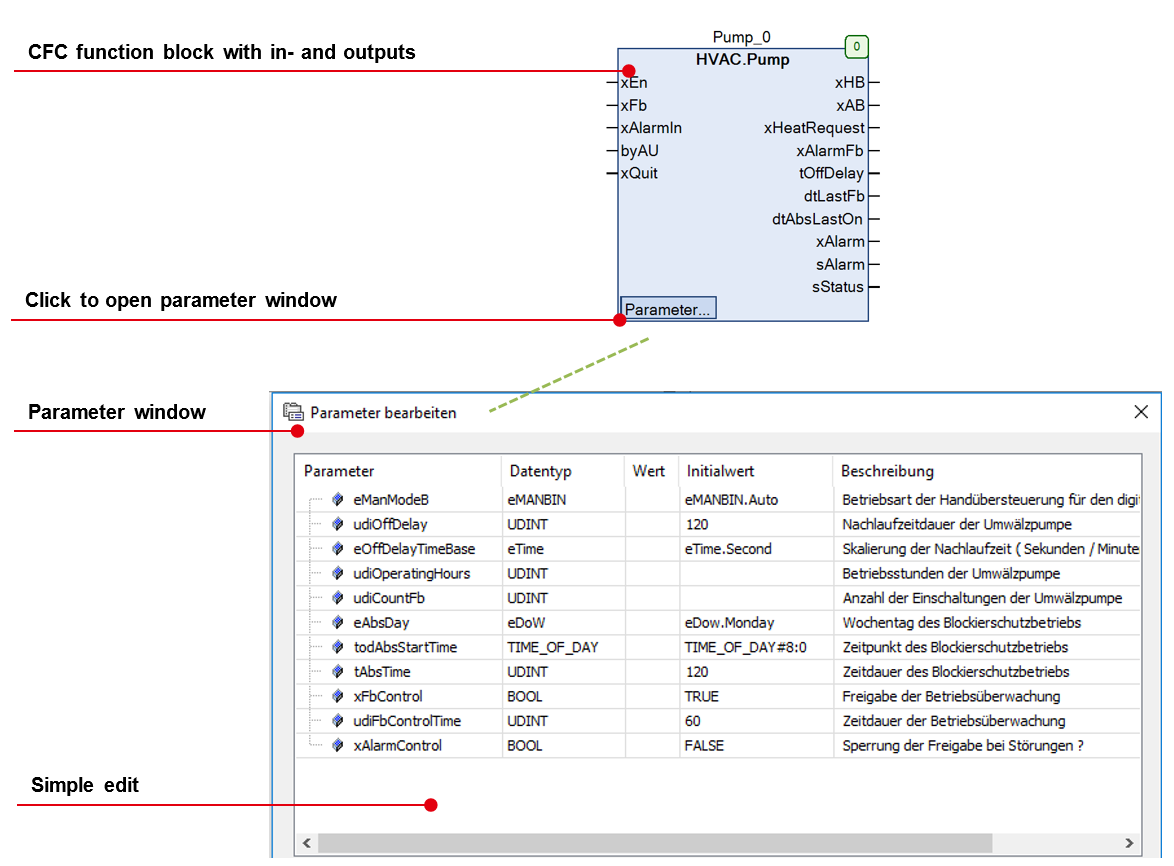Viewport: 1174px width, 866px height.
Task: Toggle the TRUE value of xFbControl
Action: [702, 696]
